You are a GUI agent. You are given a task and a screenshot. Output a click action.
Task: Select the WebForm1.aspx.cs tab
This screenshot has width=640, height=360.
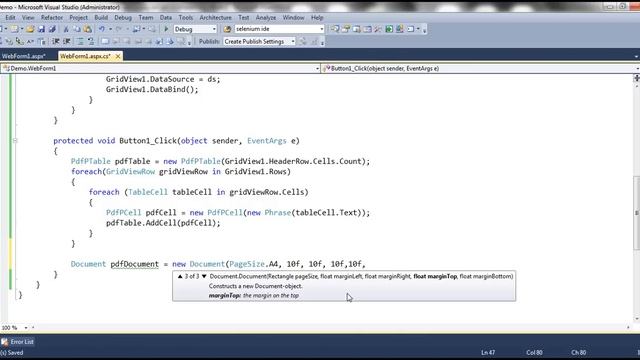85,56
